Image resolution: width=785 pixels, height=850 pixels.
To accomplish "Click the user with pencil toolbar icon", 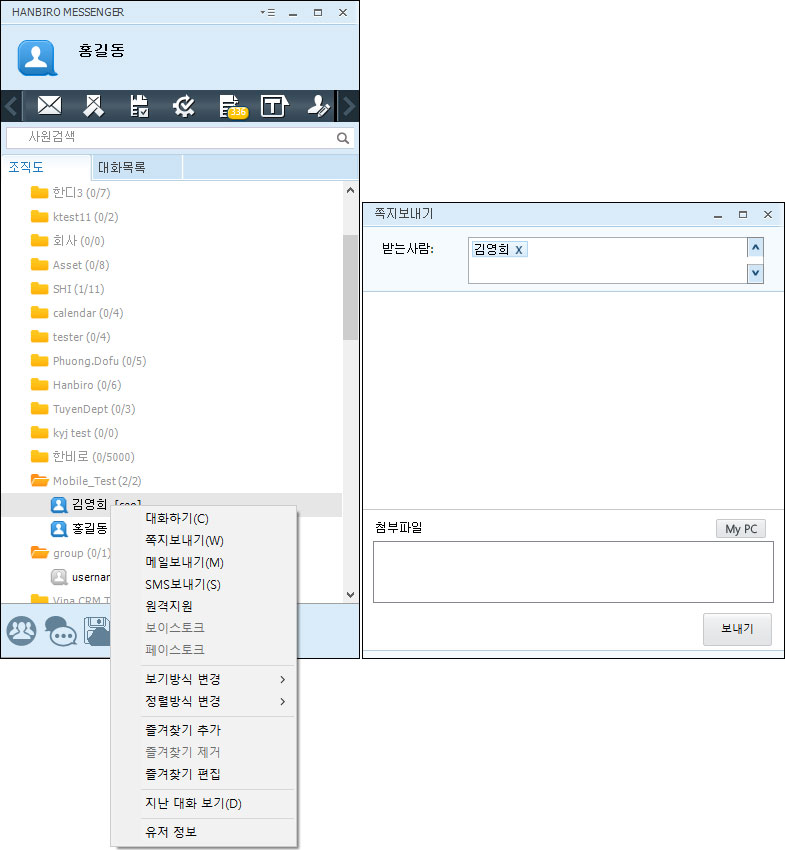I will coord(318,106).
